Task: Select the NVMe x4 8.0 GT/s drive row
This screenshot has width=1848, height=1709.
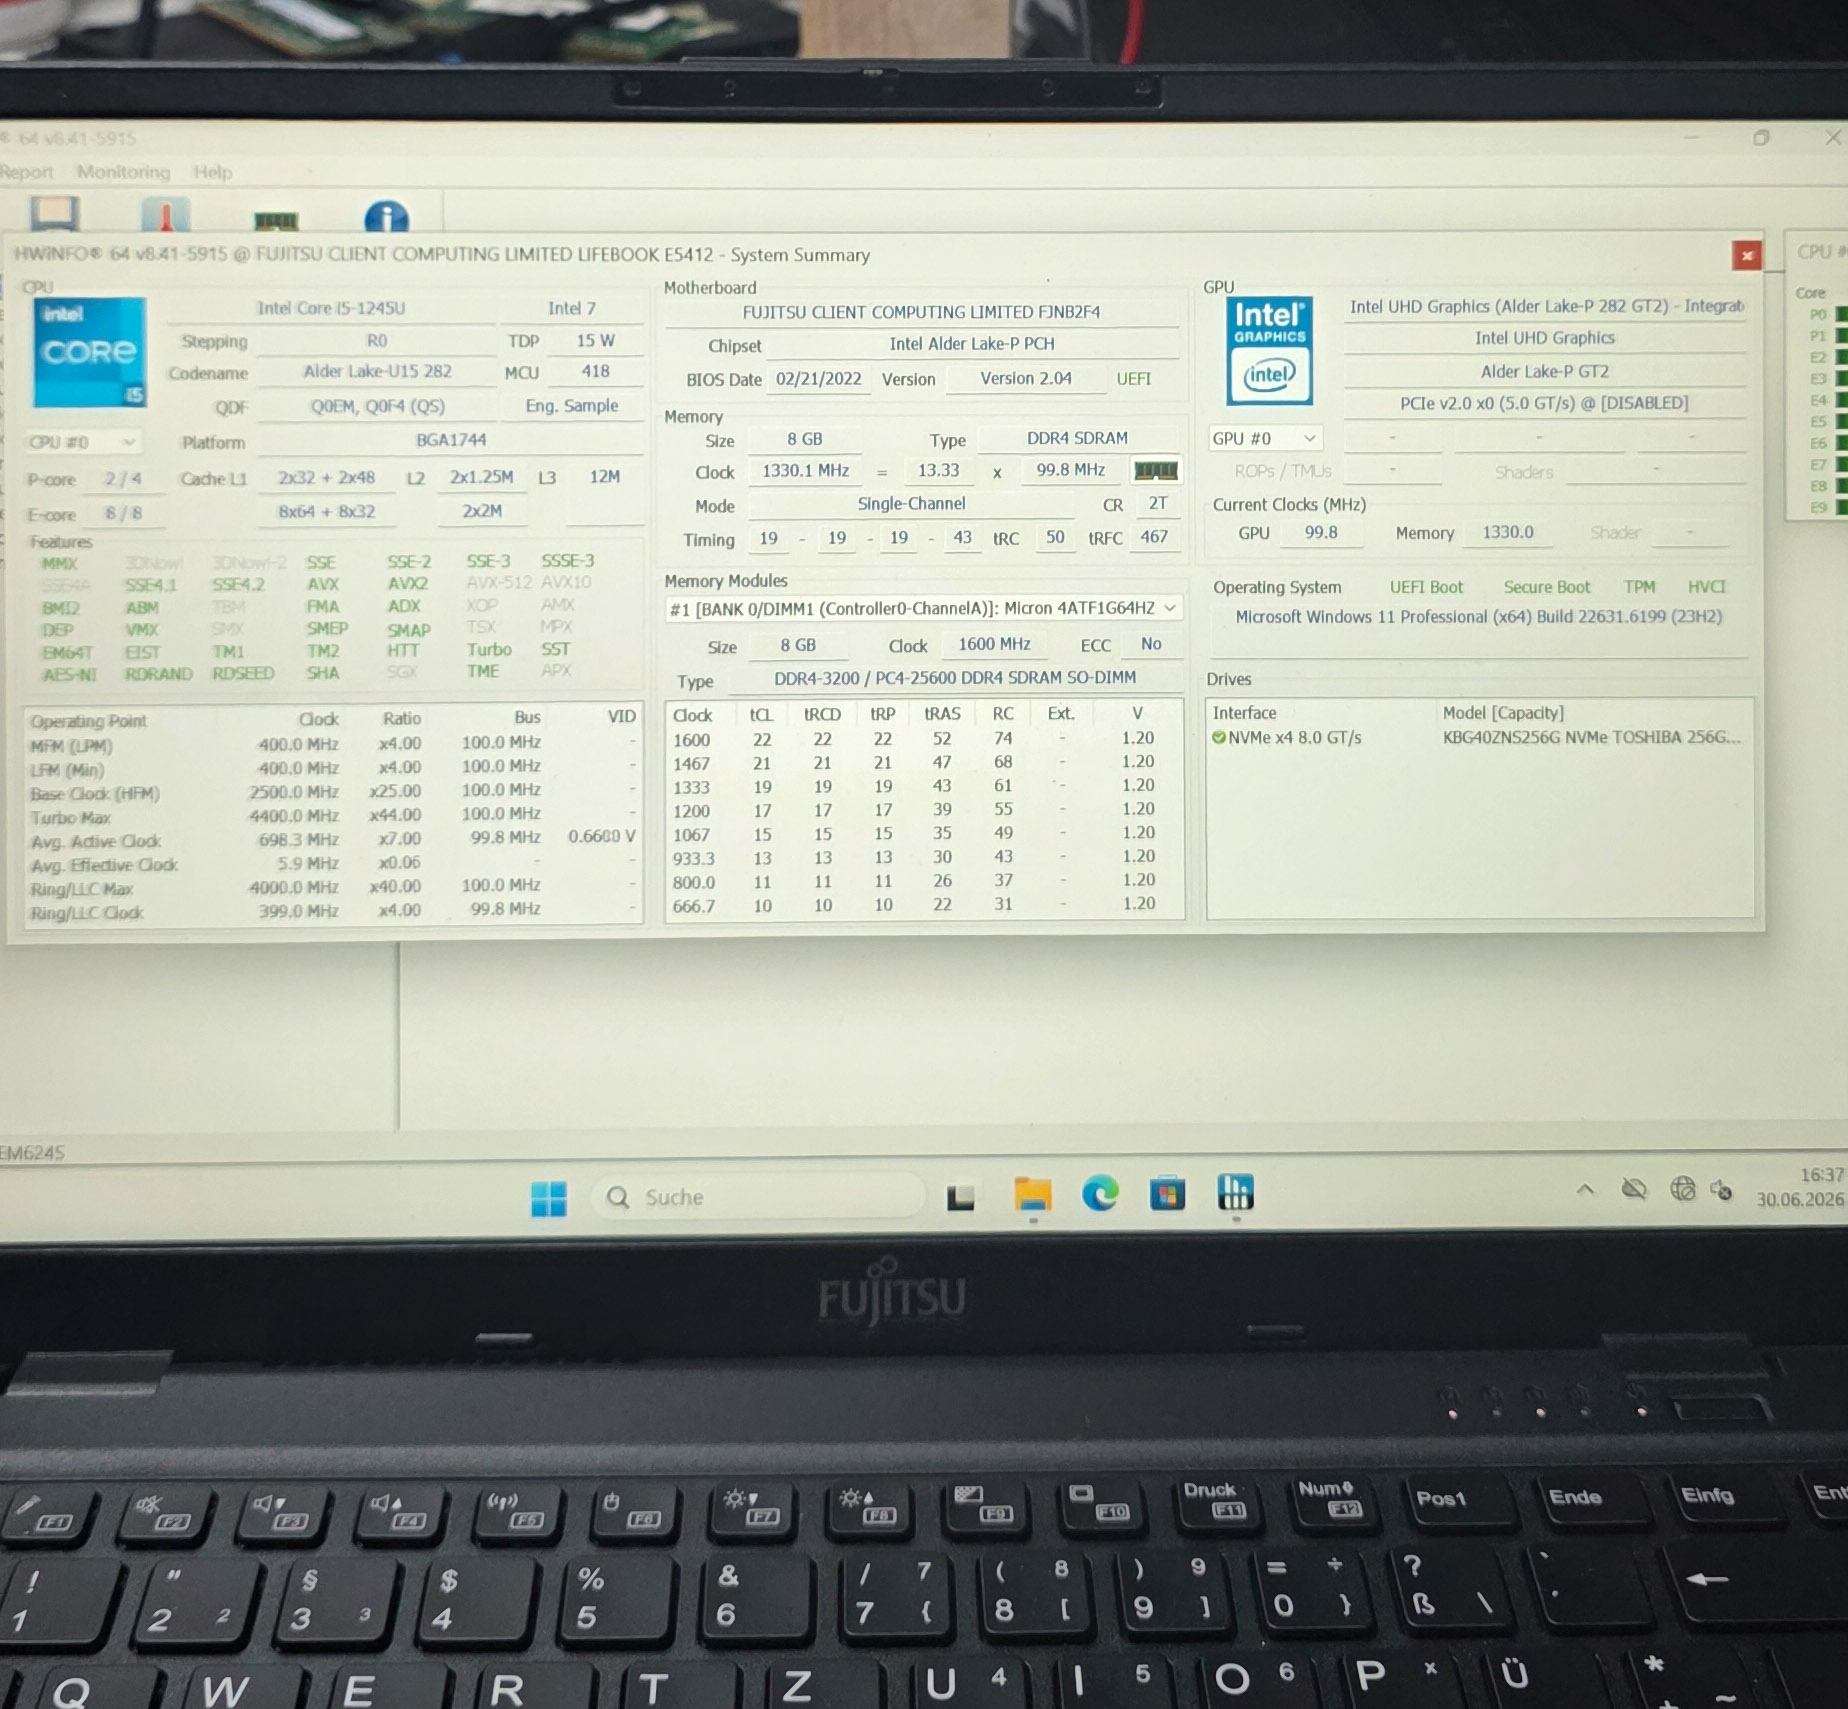Action: 1480,738
